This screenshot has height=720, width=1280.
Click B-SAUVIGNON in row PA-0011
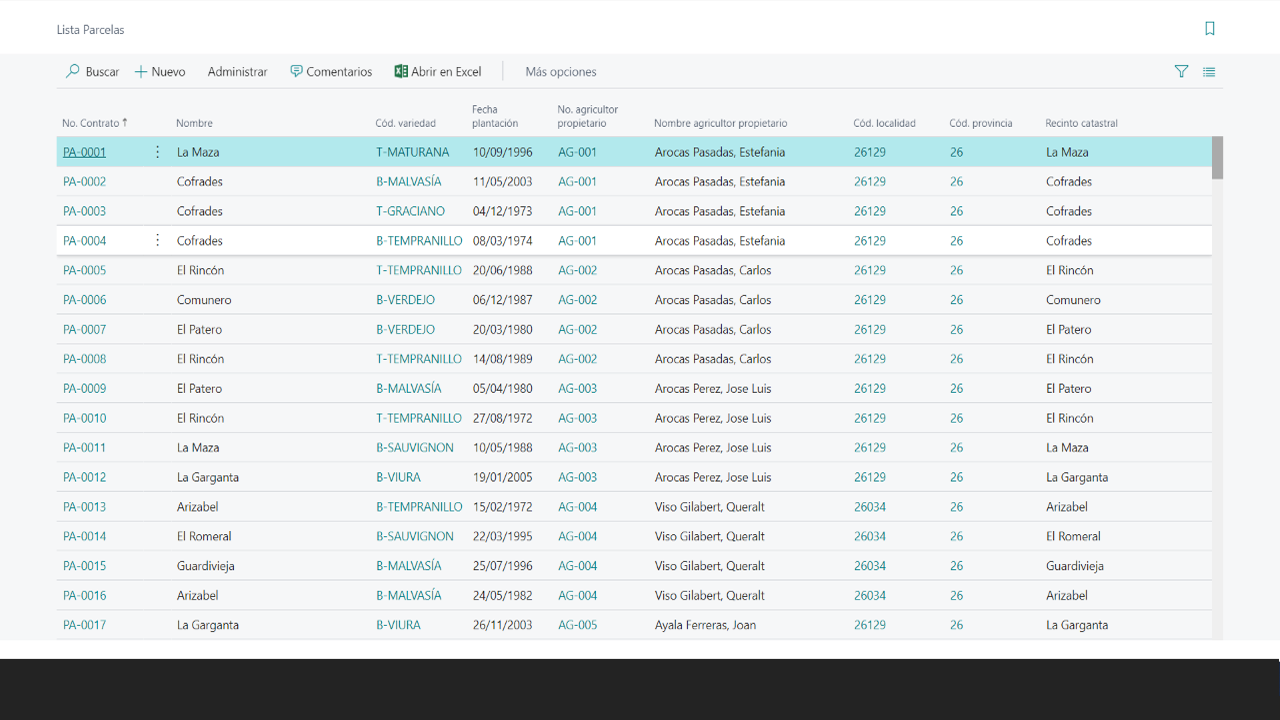tap(415, 448)
